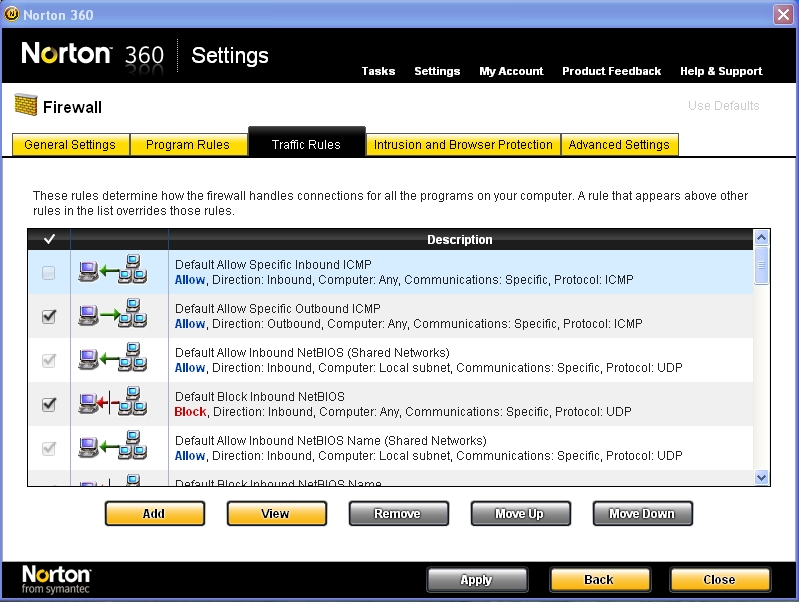Go to the Advanced Settings tab
The image size is (799, 602).
pyautogui.click(x=619, y=145)
